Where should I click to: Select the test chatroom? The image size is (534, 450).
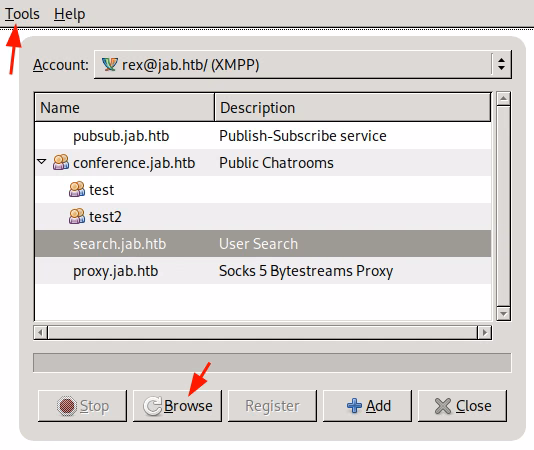pos(263,190)
